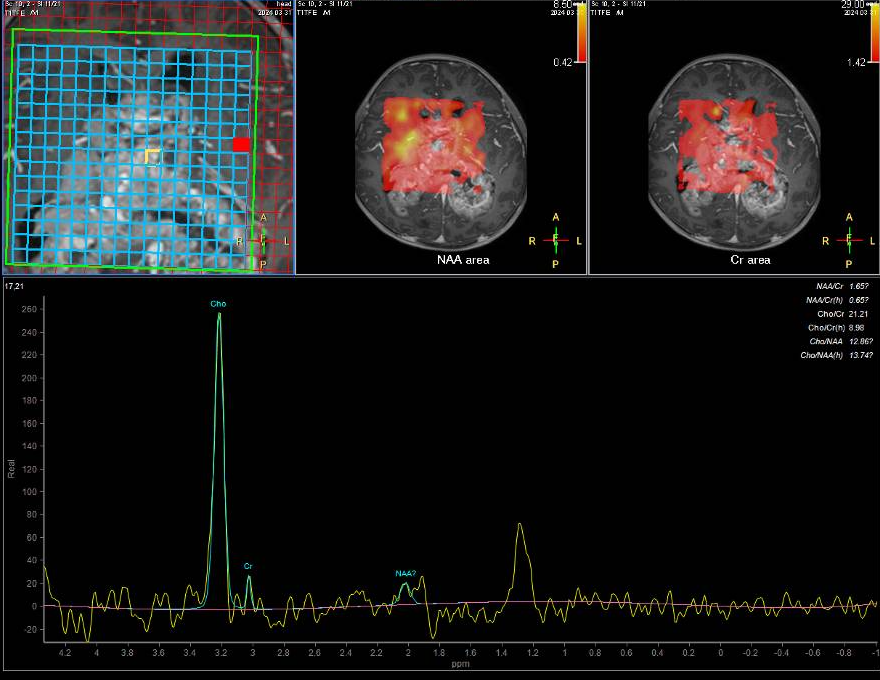The height and width of the screenshot is (680, 880).
Task: Click the NAA area brain map image
Action: tap(441, 153)
